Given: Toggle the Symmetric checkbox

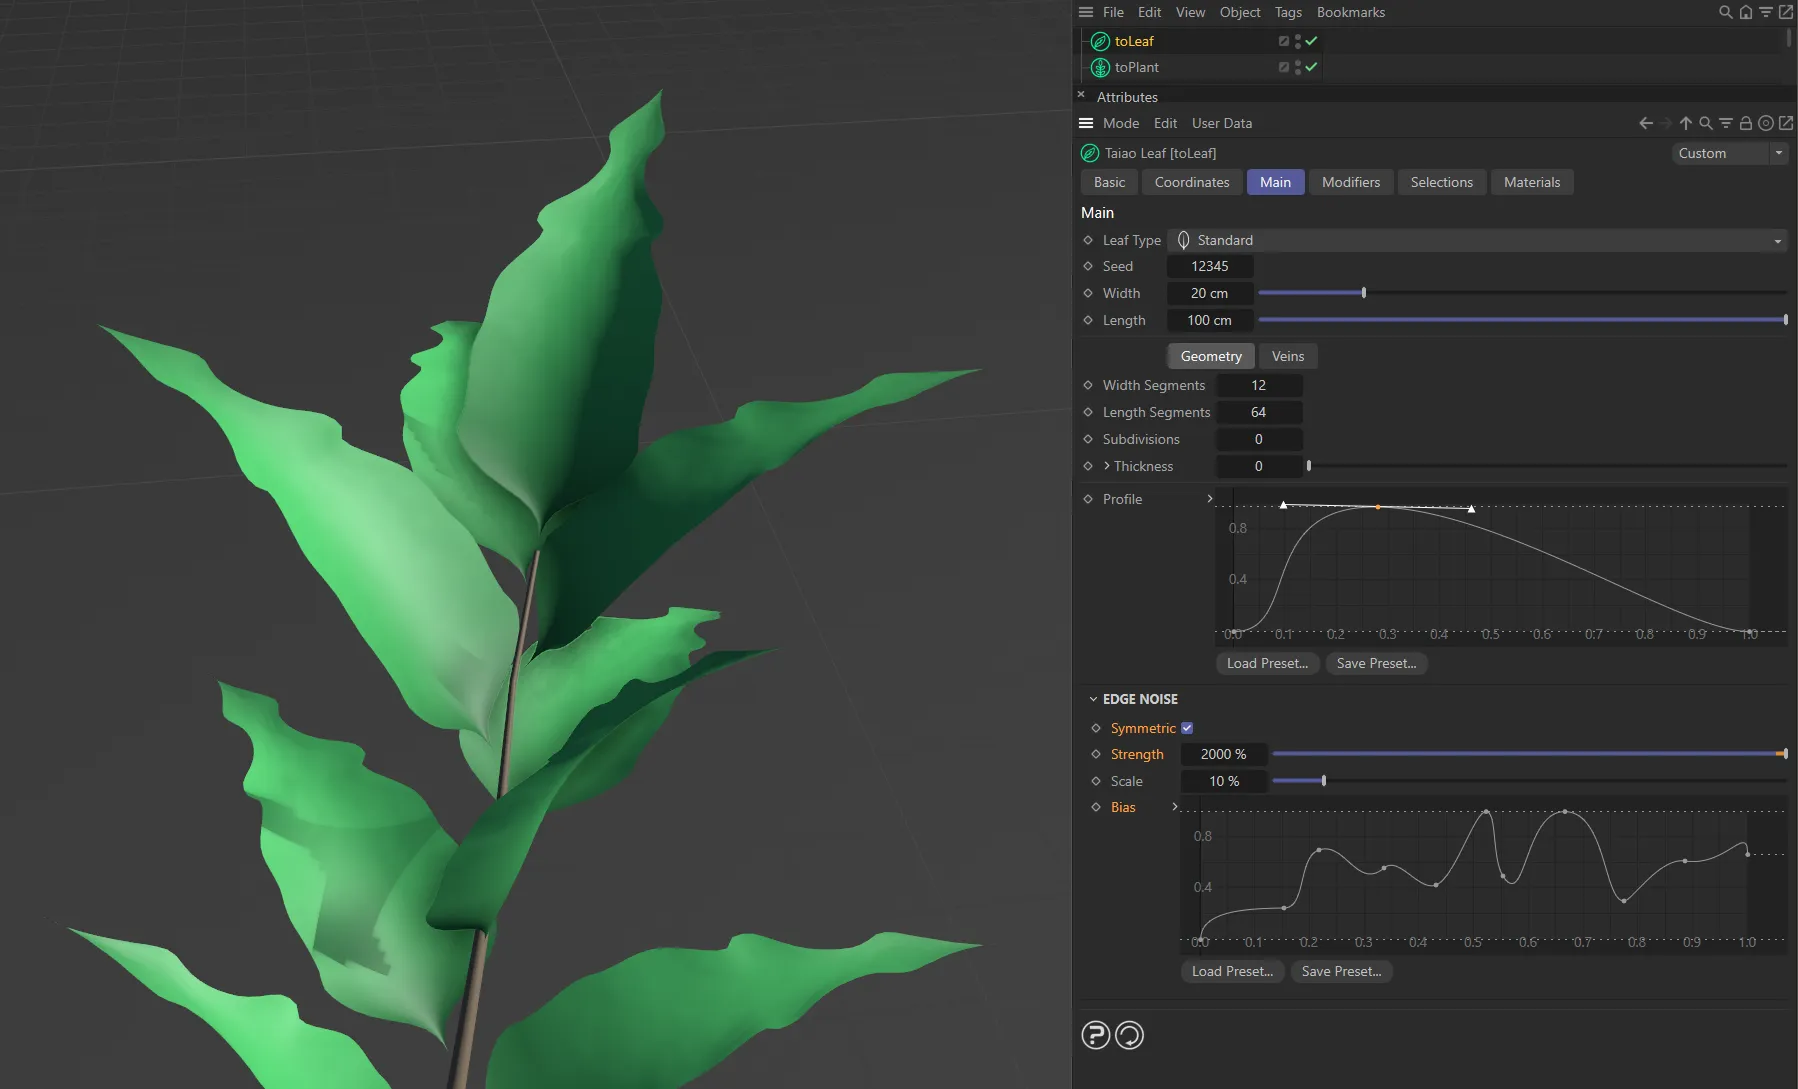Looking at the screenshot, I should click(1186, 727).
